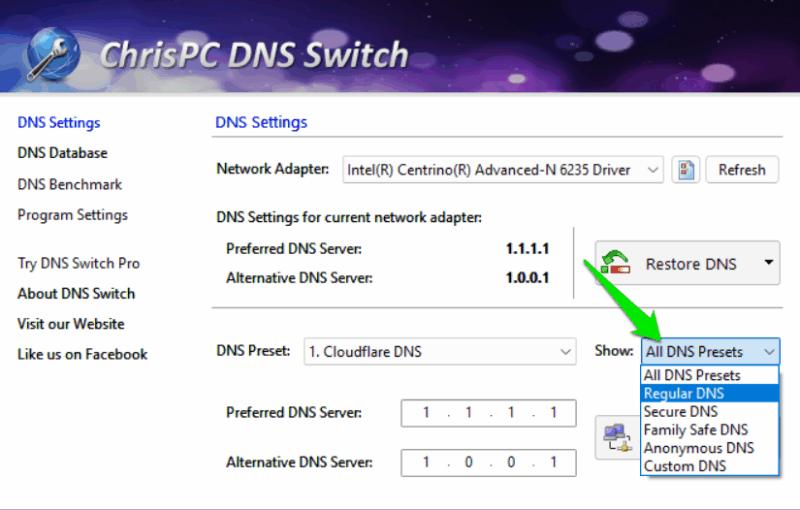Open the DNS Preset dropdown
Viewport: 800px width, 510px height.
[x=440, y=351]
